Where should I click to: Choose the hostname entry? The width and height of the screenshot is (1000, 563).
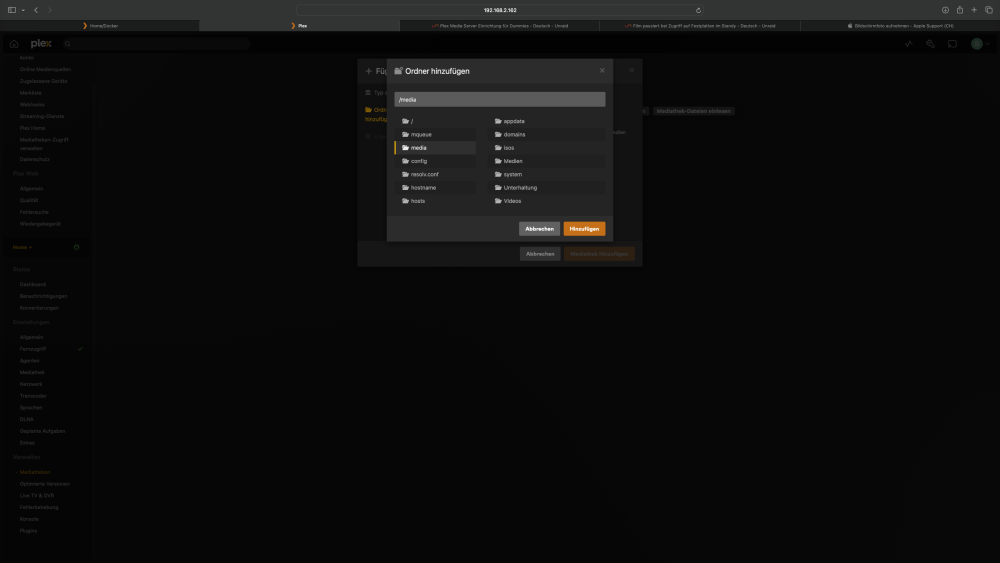[x=435, y=187]
